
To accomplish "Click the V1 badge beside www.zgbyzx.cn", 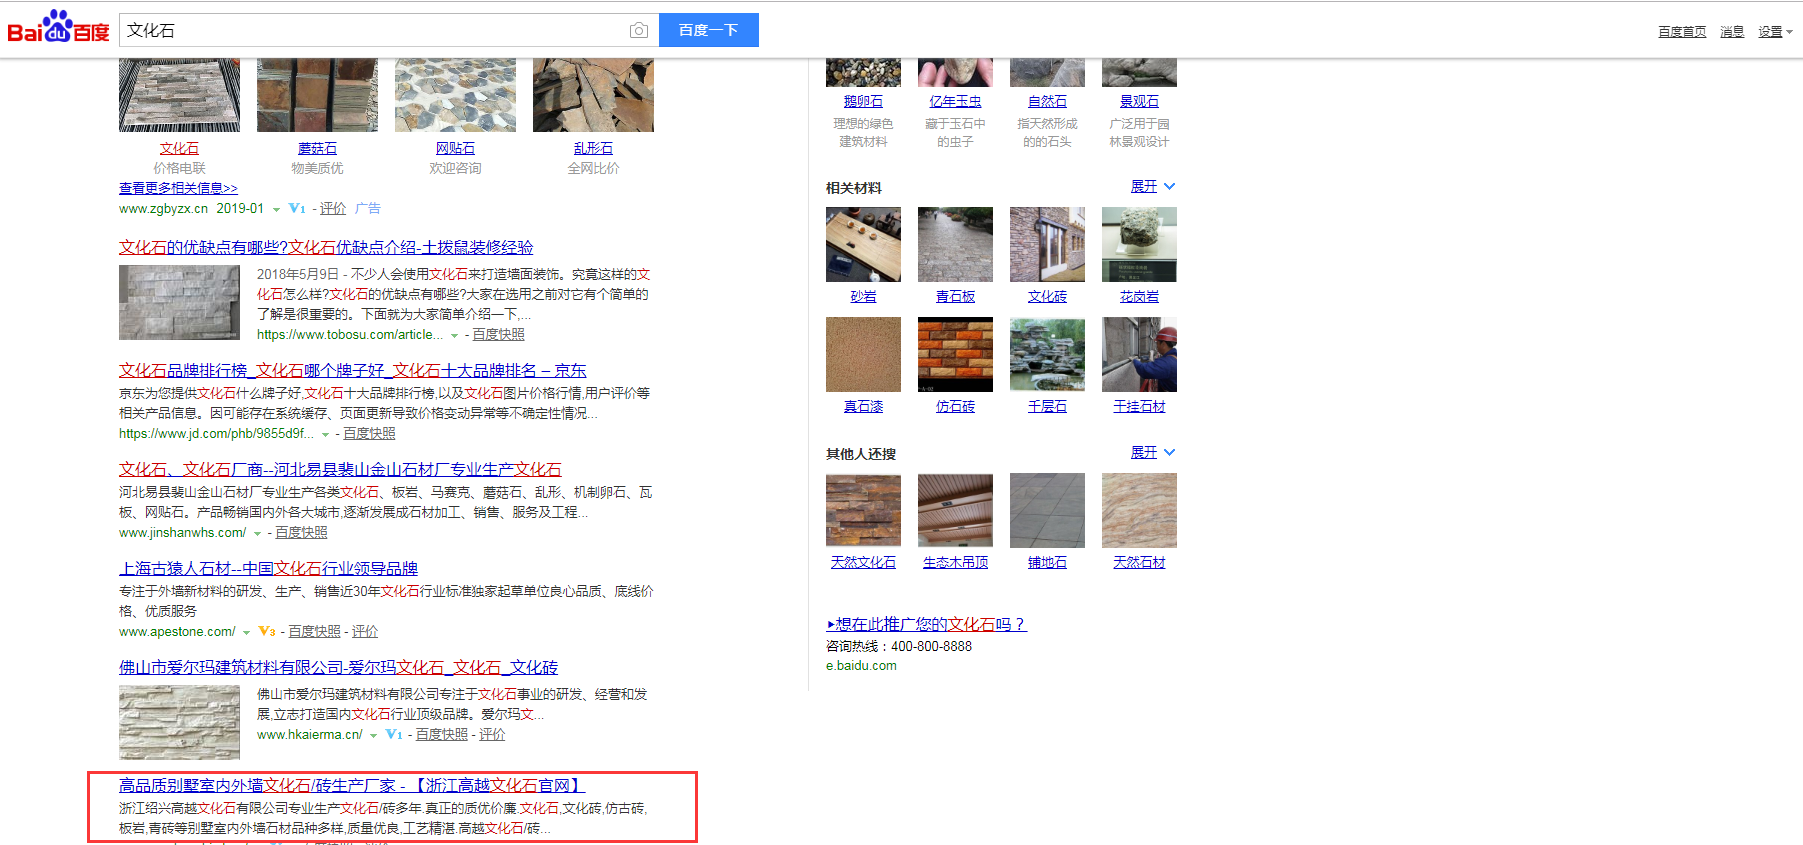I will (297, 209).
